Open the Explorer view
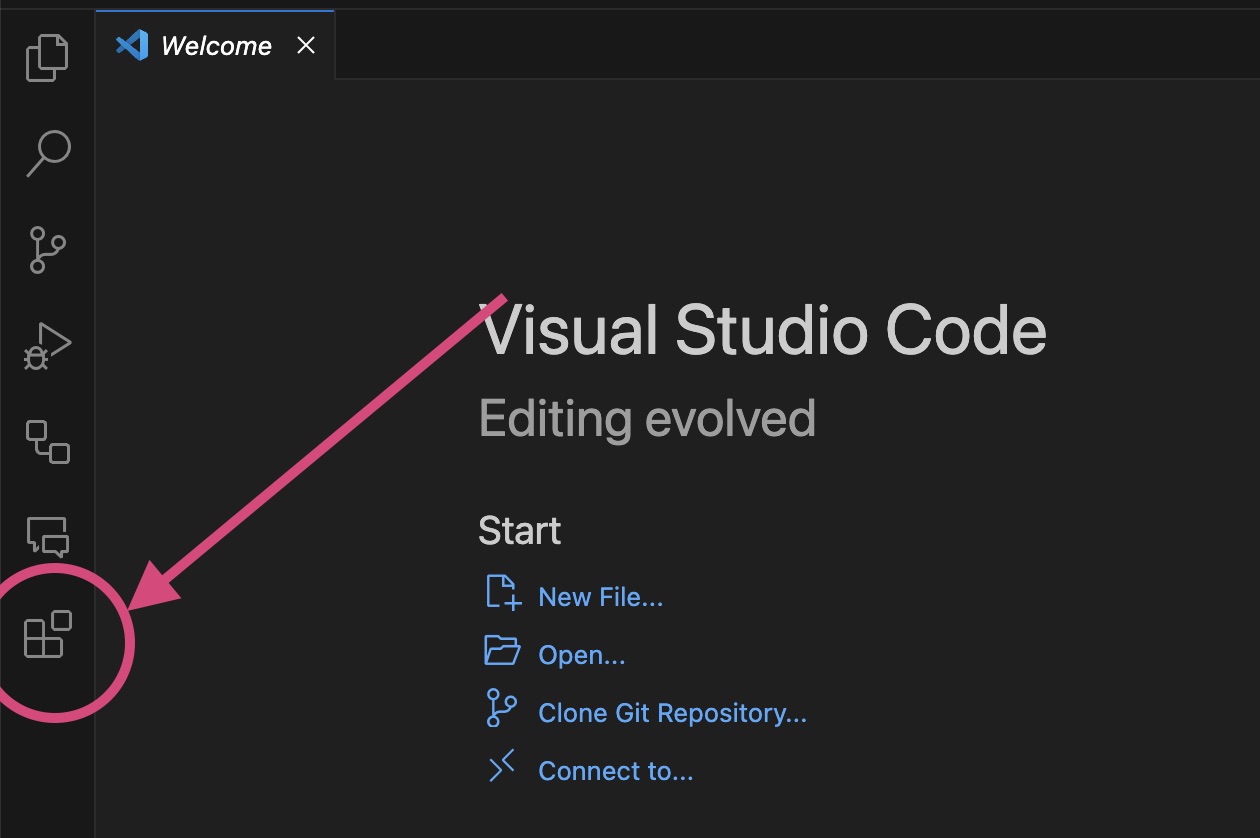Screen dimensions: 1260x838 (x=46, y=57)
